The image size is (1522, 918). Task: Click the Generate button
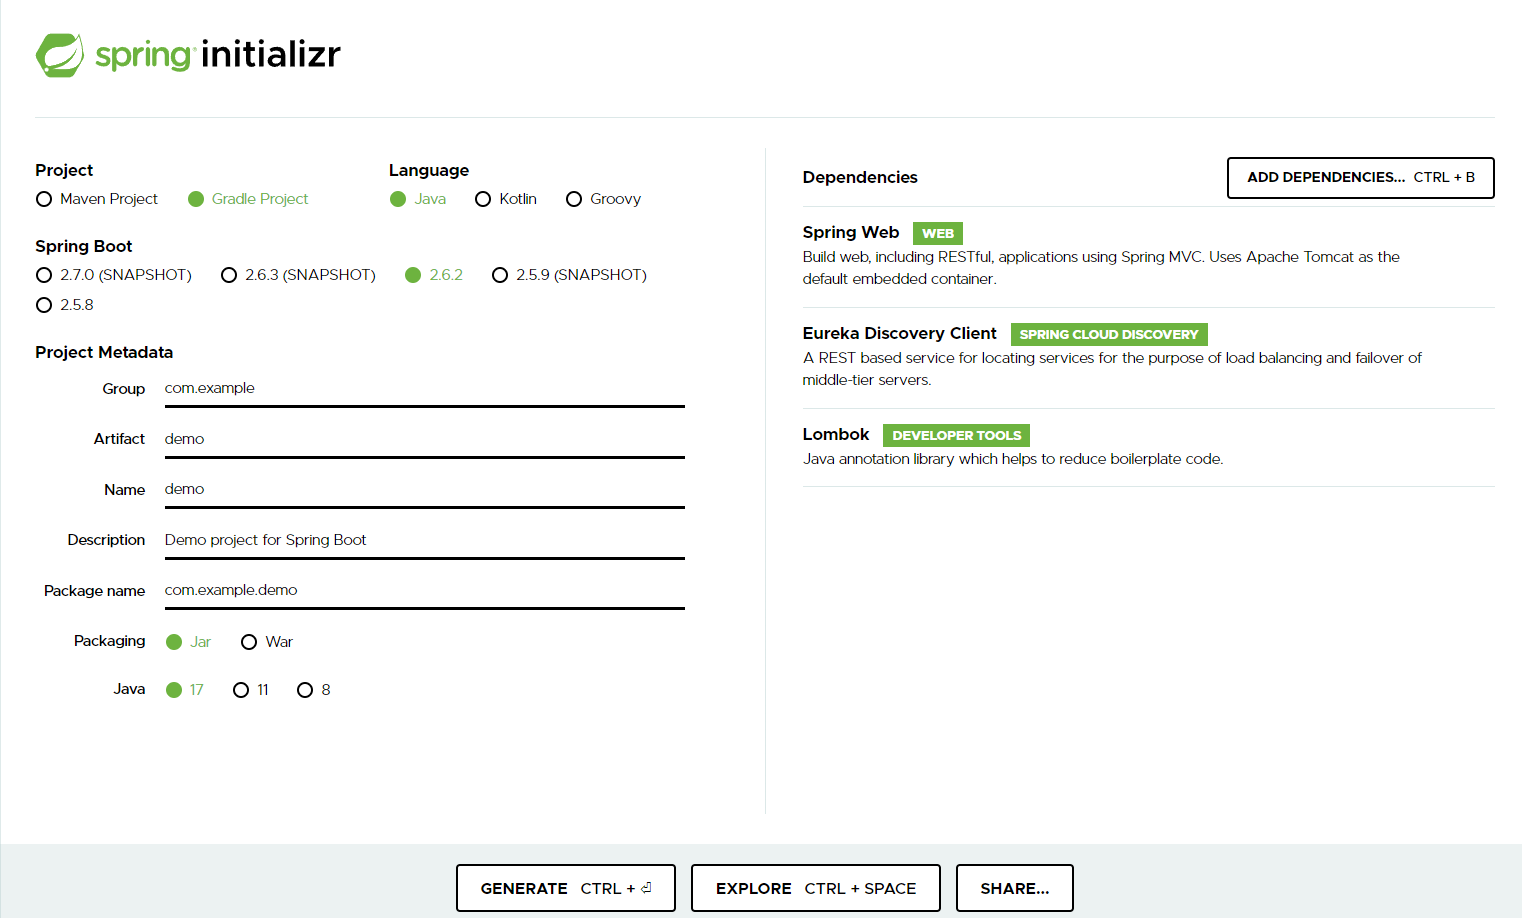[x=566, y=888]
